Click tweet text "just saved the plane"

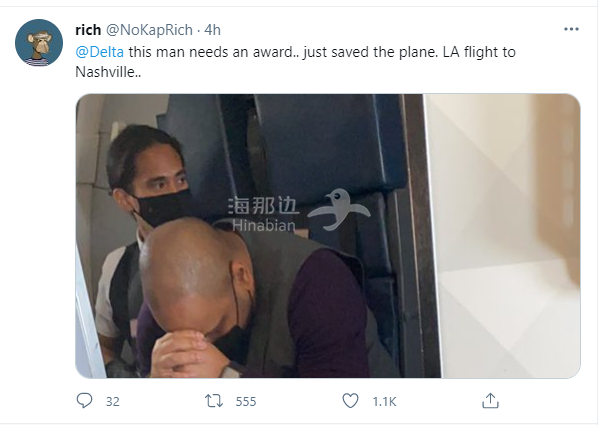(371, 52)
